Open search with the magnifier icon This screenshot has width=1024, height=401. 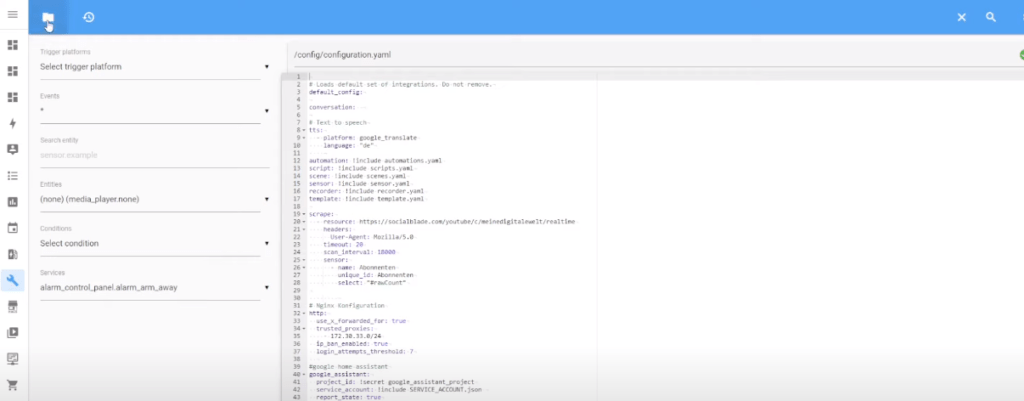click(x=991, y=17)
